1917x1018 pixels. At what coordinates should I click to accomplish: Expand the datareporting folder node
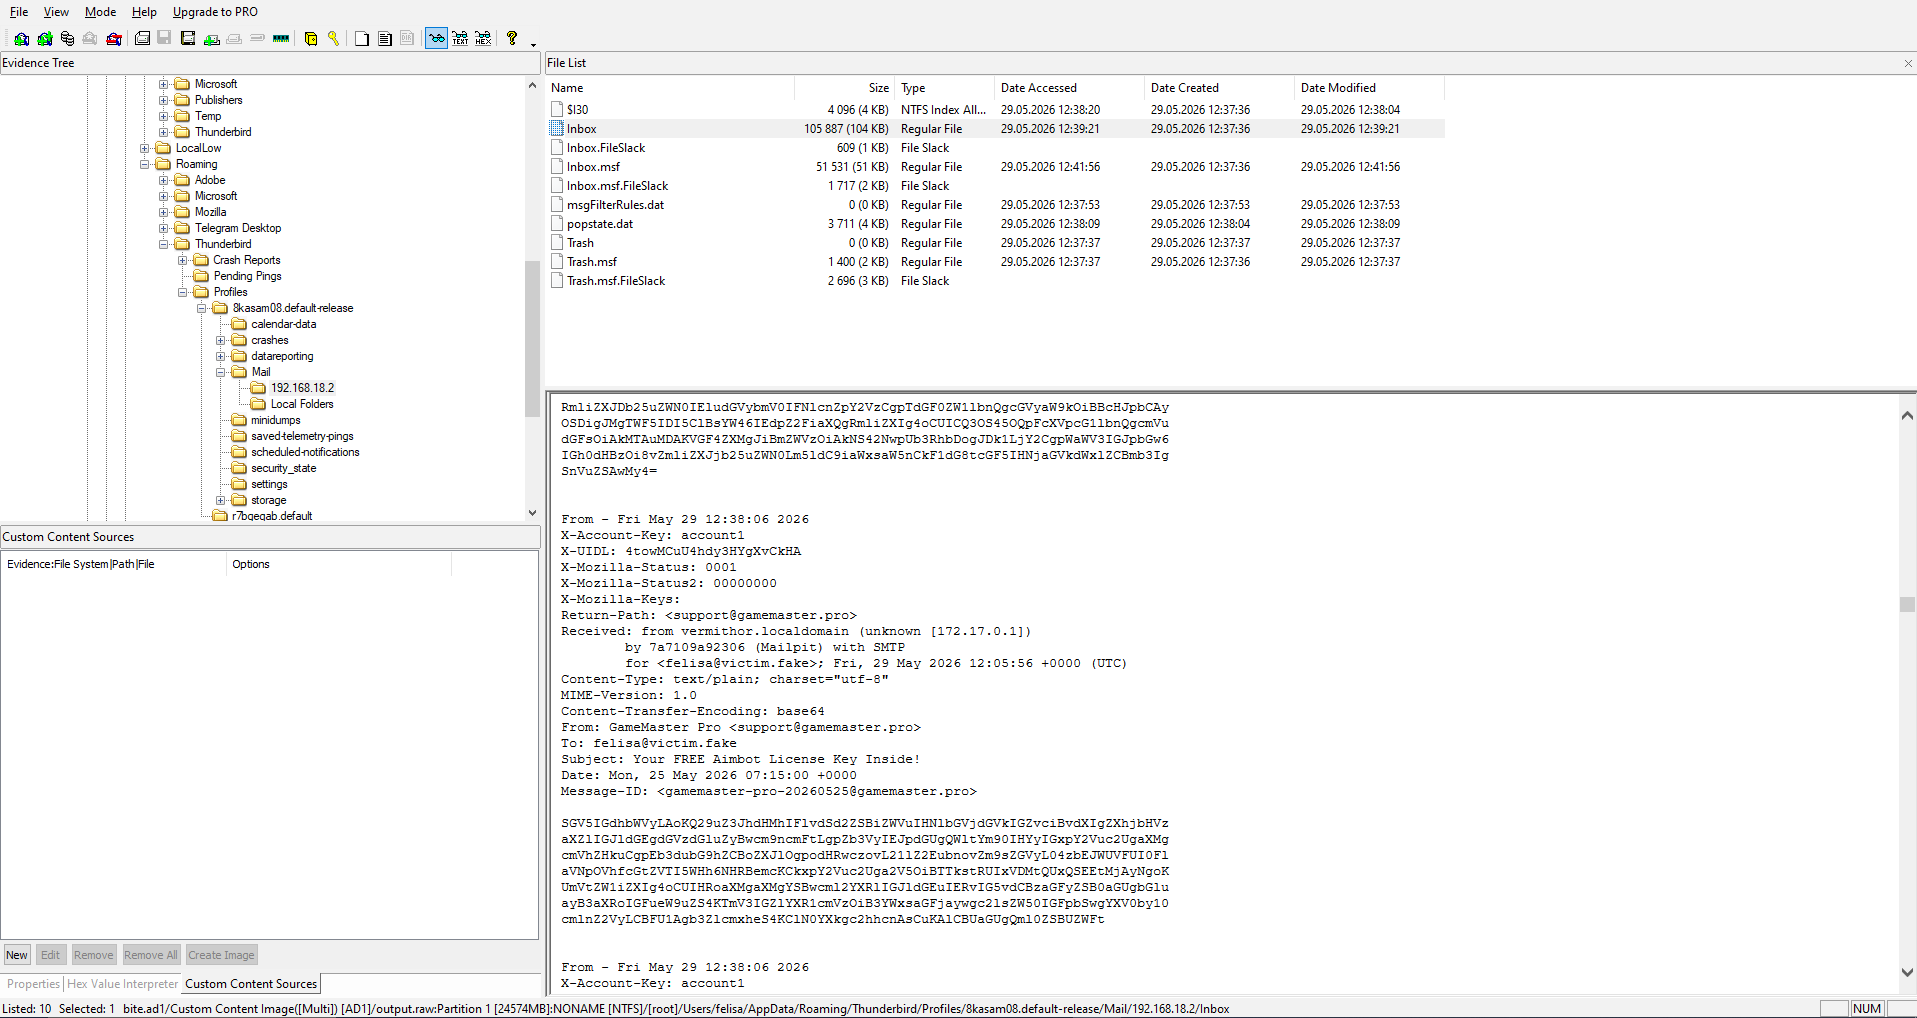coord(221,356)
